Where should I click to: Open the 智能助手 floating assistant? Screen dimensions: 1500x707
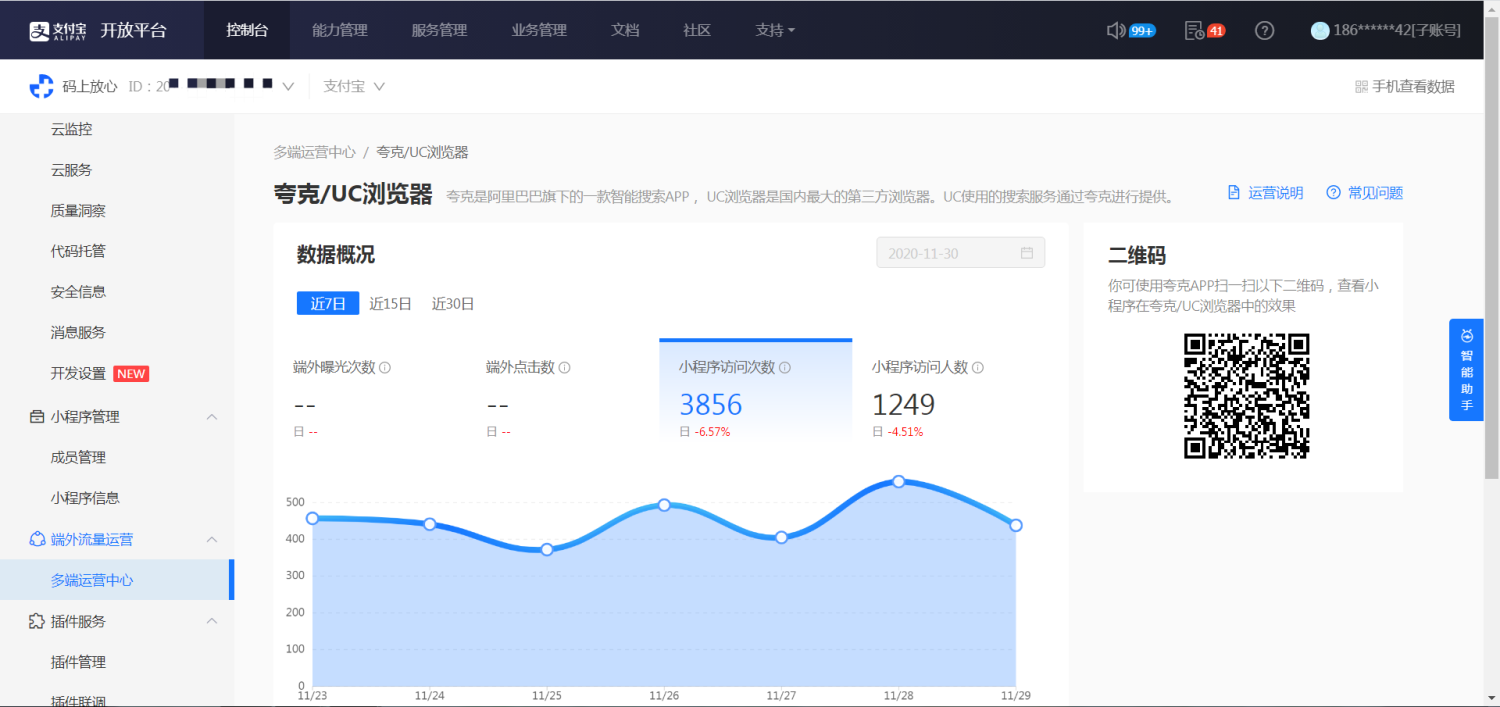1466,370
